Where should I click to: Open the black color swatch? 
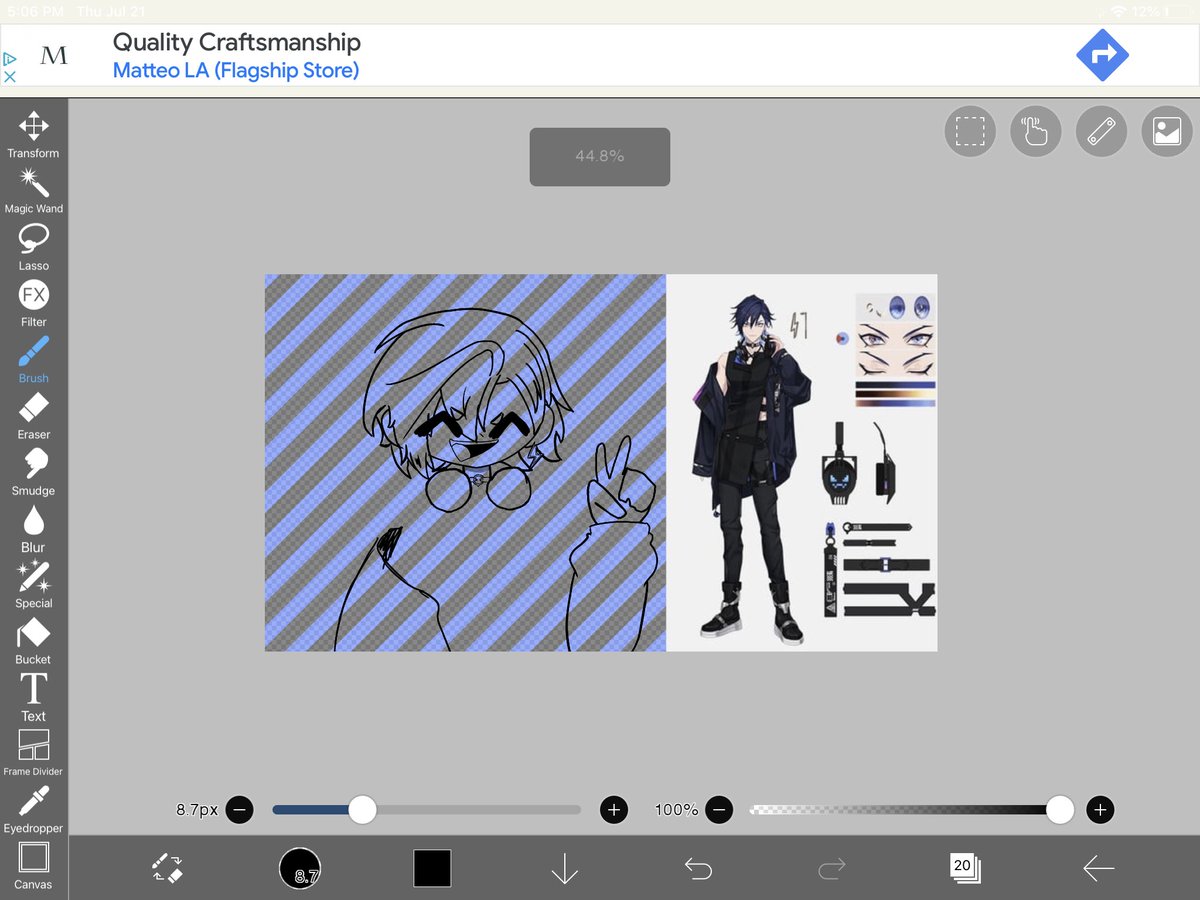(432, 868)
